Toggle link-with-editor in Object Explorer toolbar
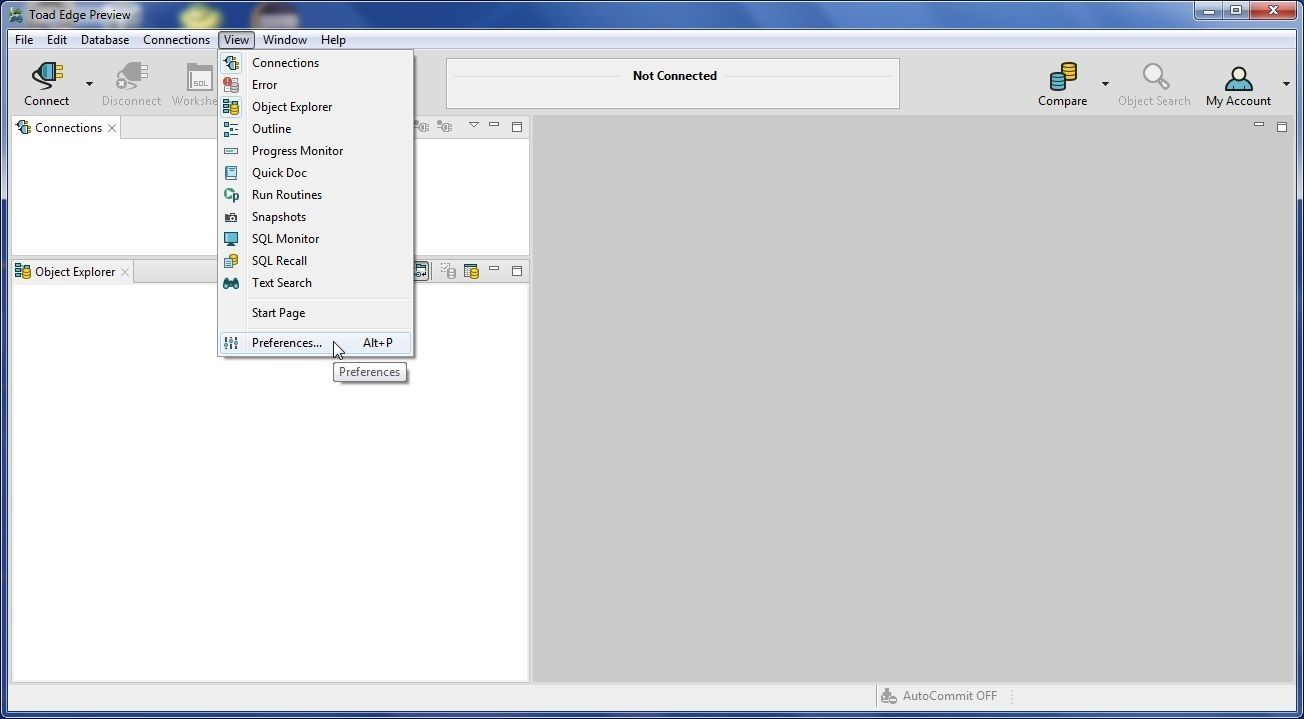 tap(421, 271)
